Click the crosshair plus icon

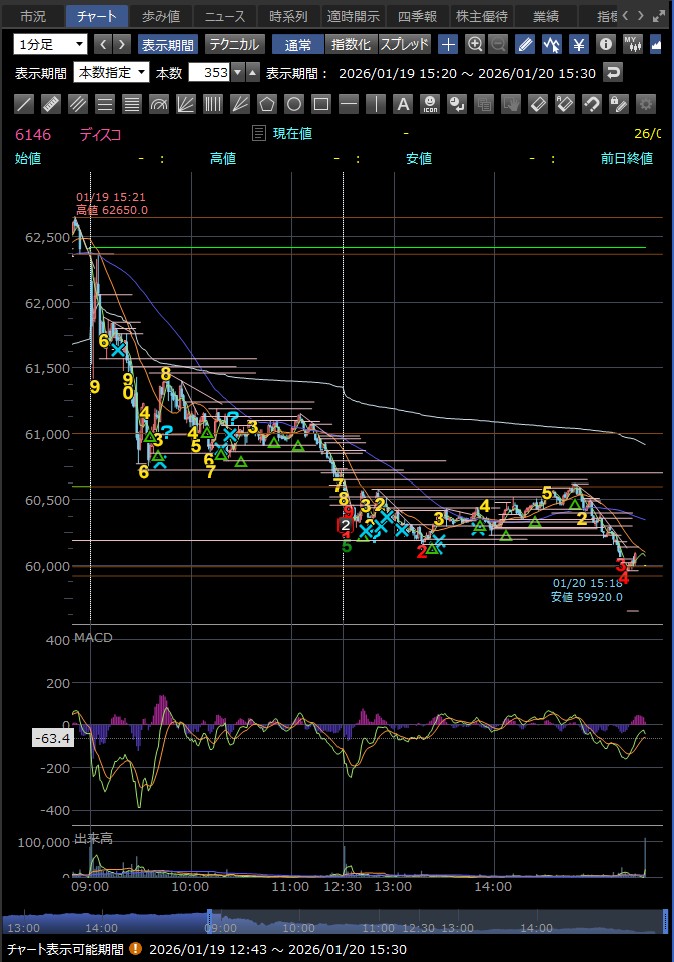448,44
